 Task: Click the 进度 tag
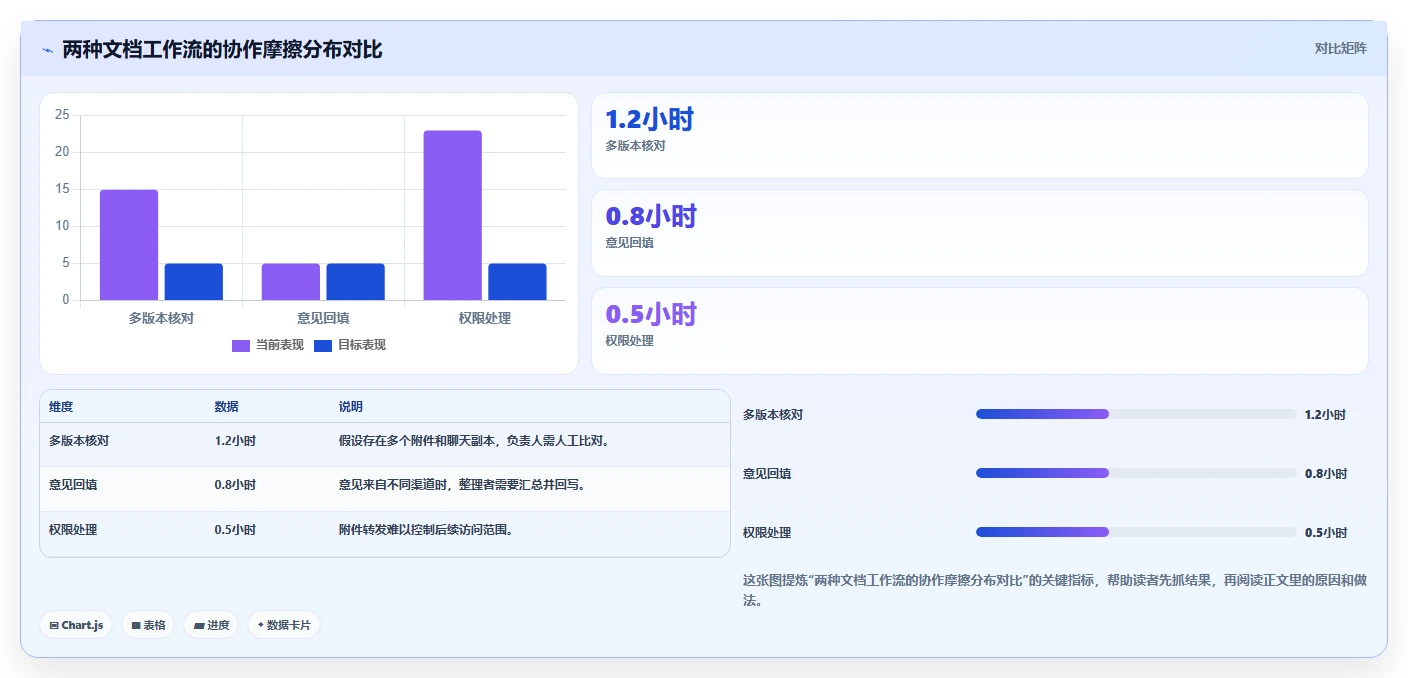click(211, 625)
